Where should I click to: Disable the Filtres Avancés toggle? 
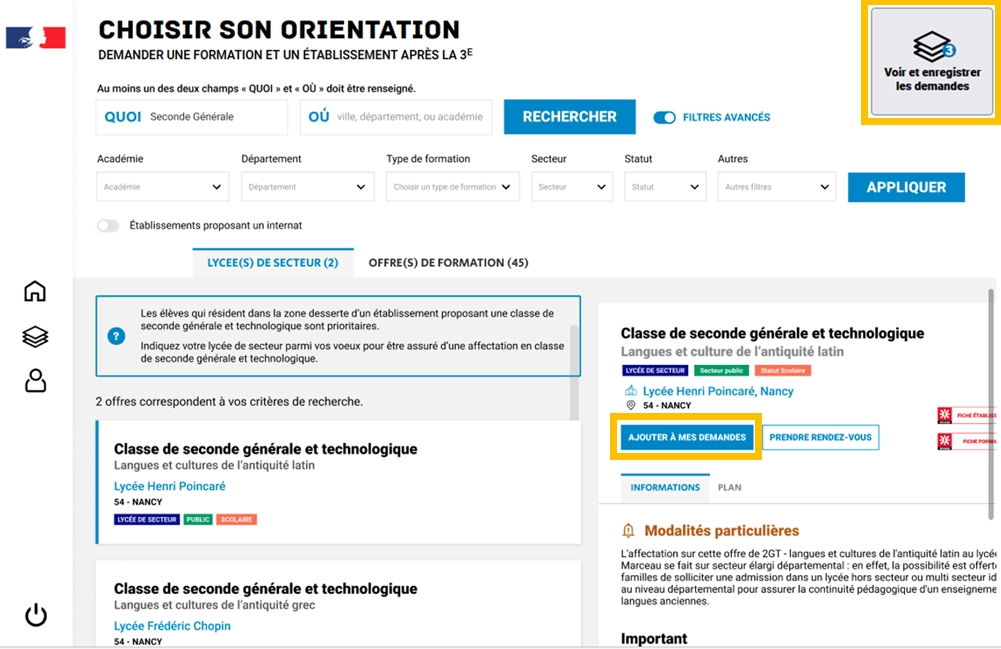pos(664,117)
